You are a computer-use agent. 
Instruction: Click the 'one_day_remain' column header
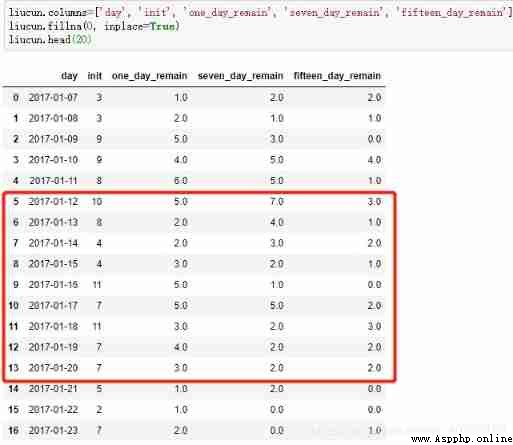[x=149, y=76]
